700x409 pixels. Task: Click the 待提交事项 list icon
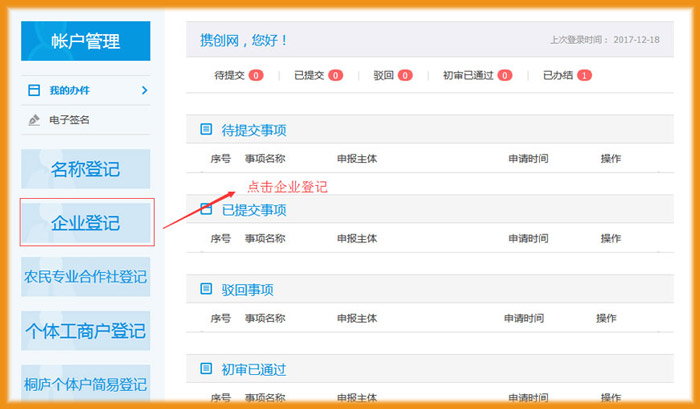(x=206, y=129)
